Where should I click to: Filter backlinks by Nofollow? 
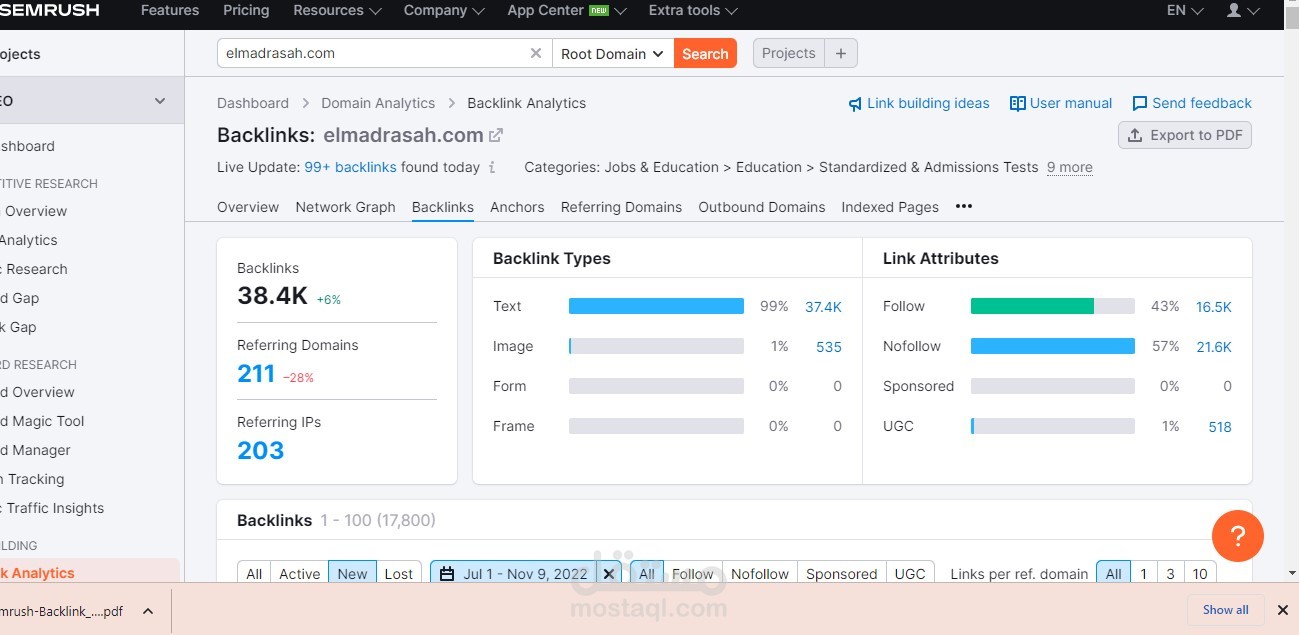pyautogui.click(x=760, y=573)
